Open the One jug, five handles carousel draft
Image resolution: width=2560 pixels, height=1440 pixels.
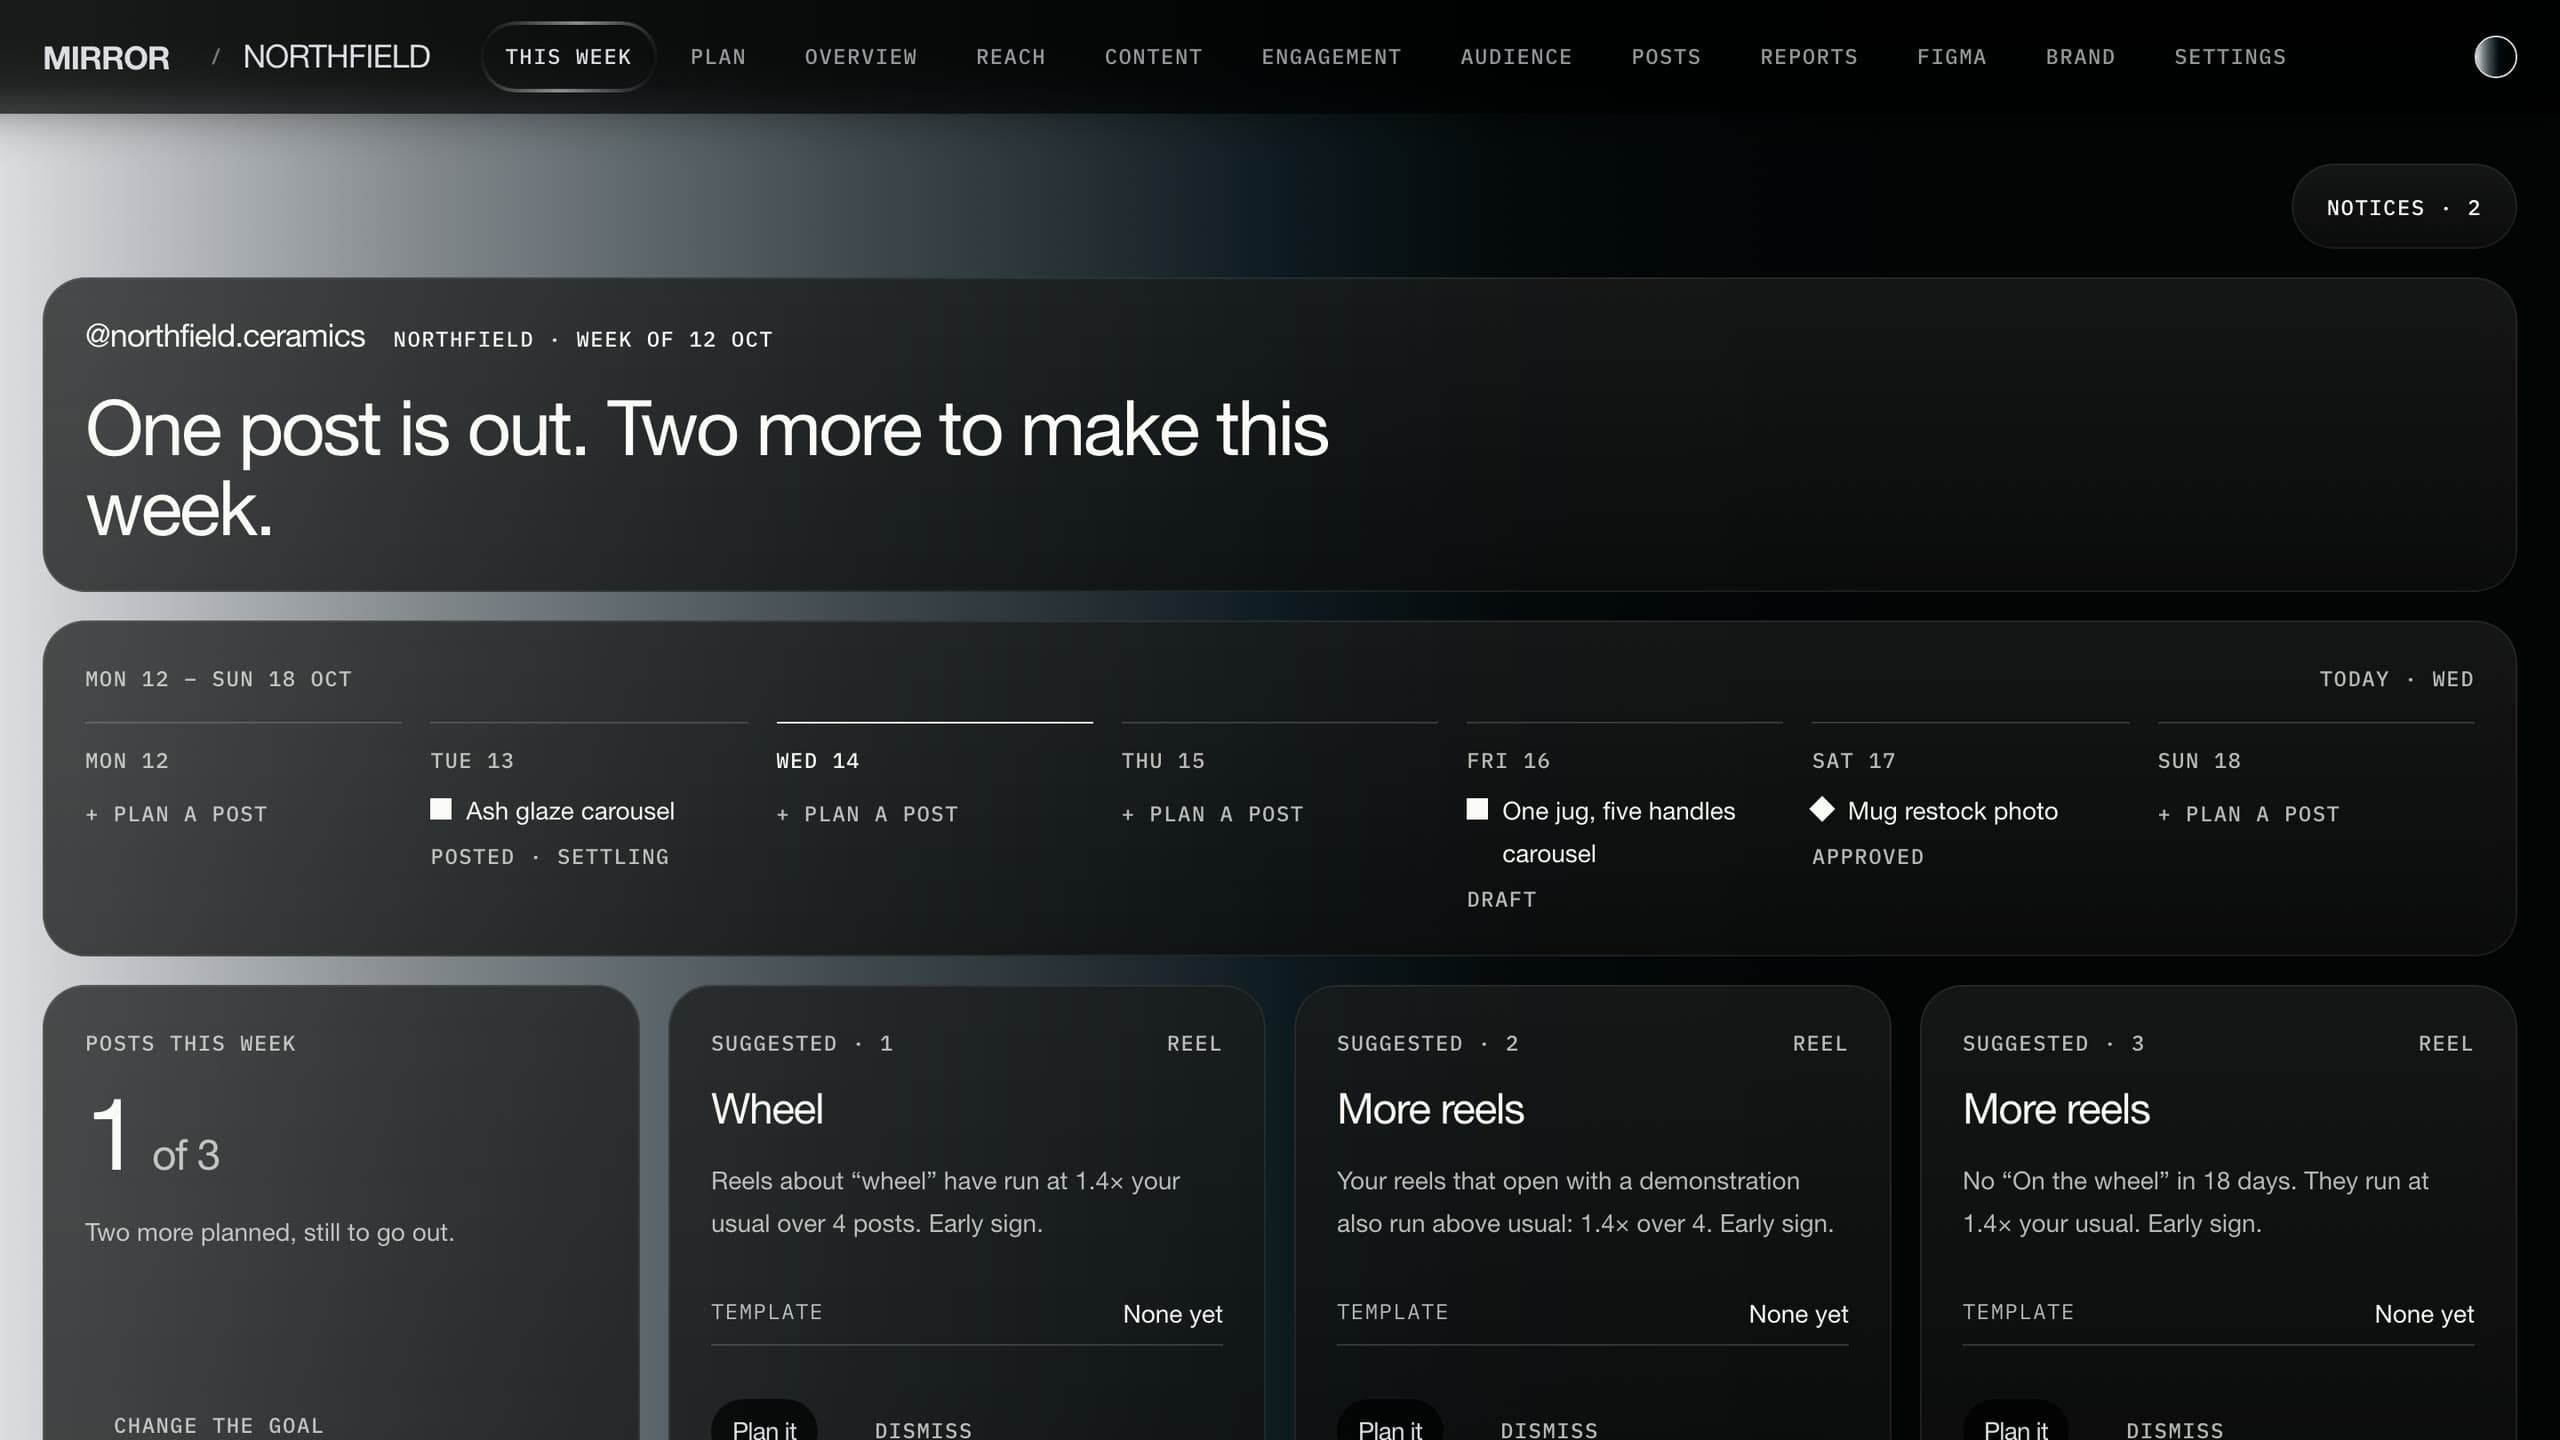[1618, 832]
